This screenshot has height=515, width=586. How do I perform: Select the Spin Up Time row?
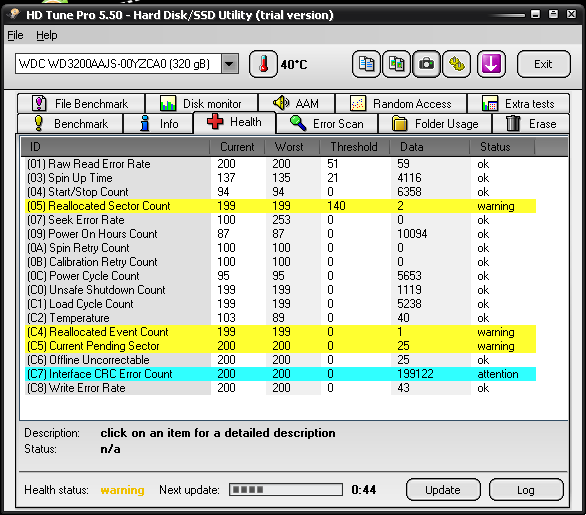280,178
